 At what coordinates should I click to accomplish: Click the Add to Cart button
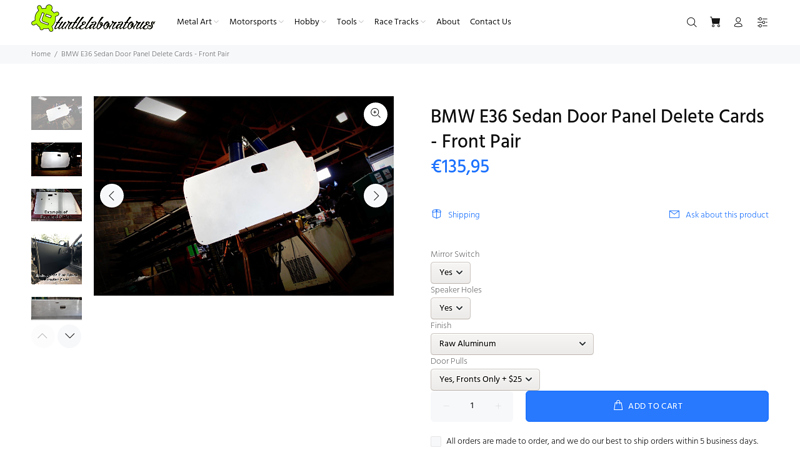tap(647, 406)
